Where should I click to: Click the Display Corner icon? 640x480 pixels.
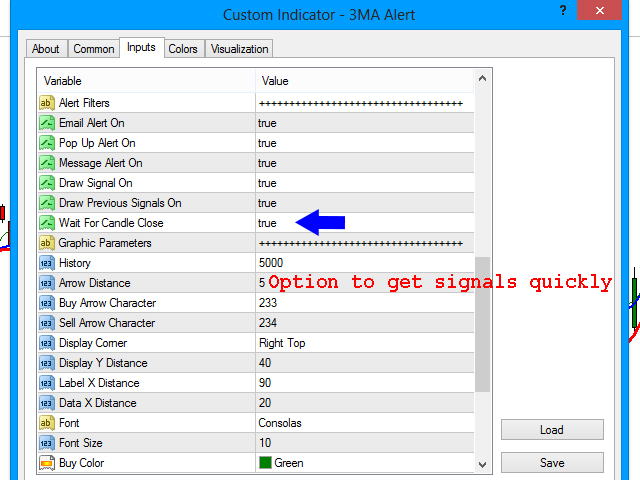click(x=47, y=343)
